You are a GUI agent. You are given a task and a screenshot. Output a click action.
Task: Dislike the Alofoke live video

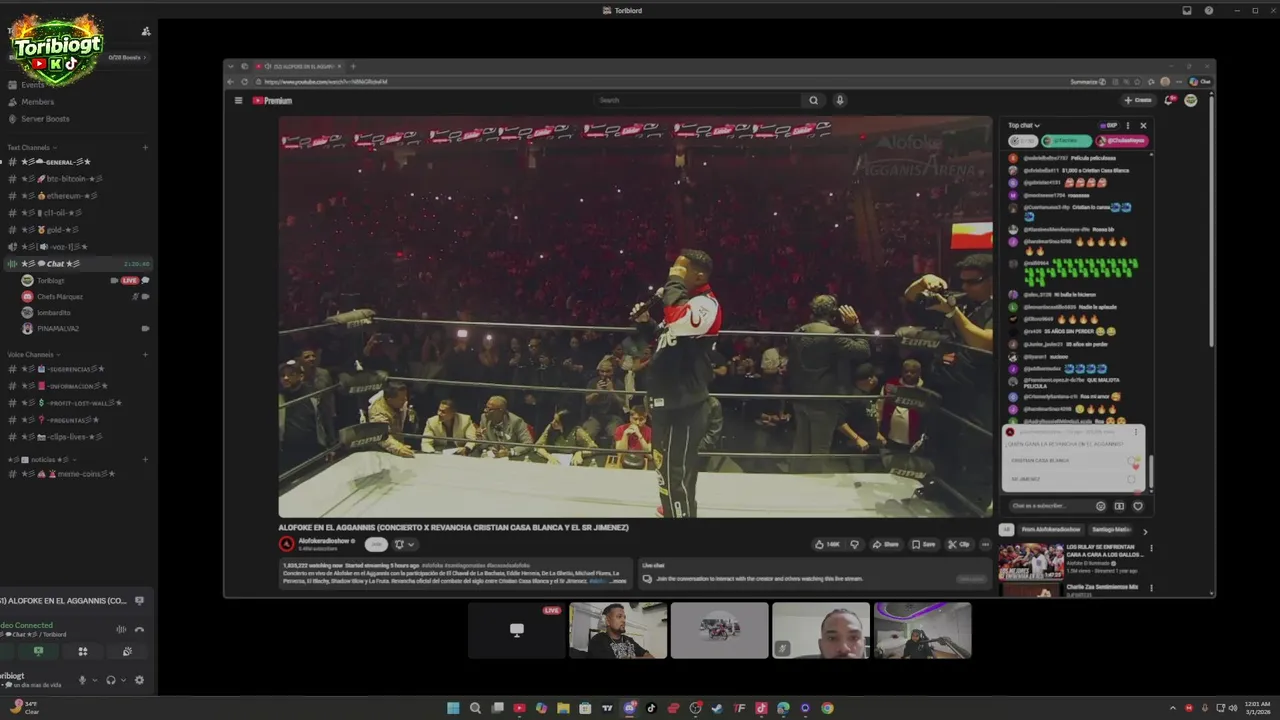(854, 544)
